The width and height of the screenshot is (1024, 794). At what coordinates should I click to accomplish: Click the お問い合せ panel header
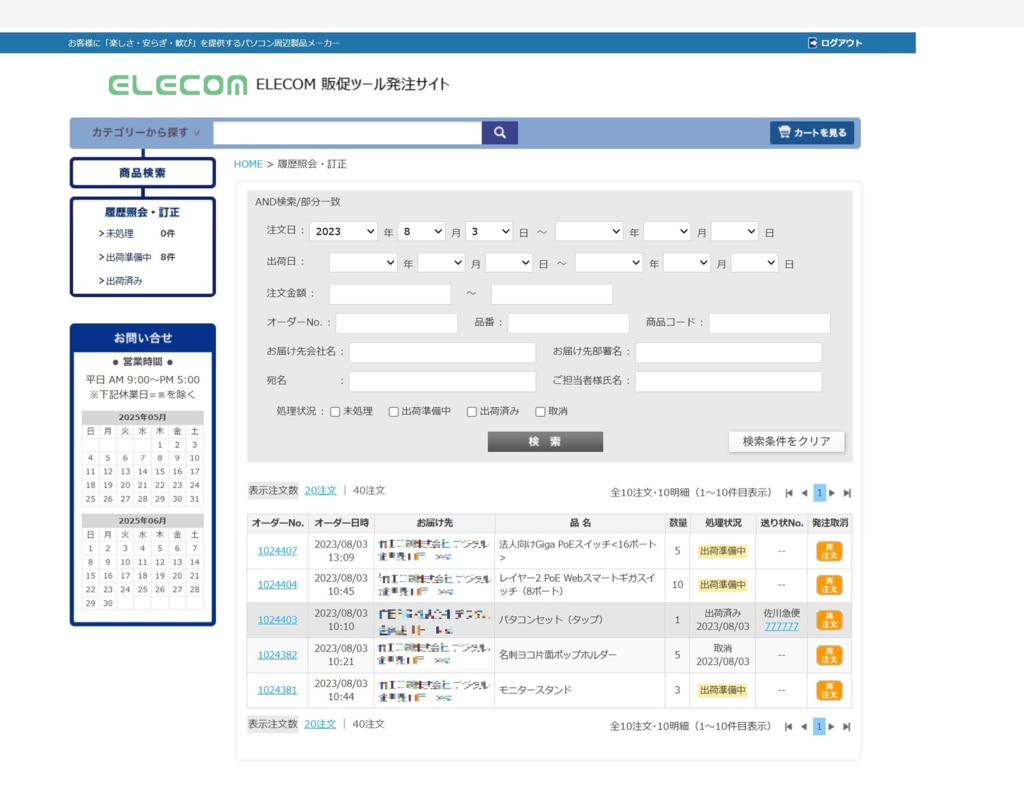142,338
